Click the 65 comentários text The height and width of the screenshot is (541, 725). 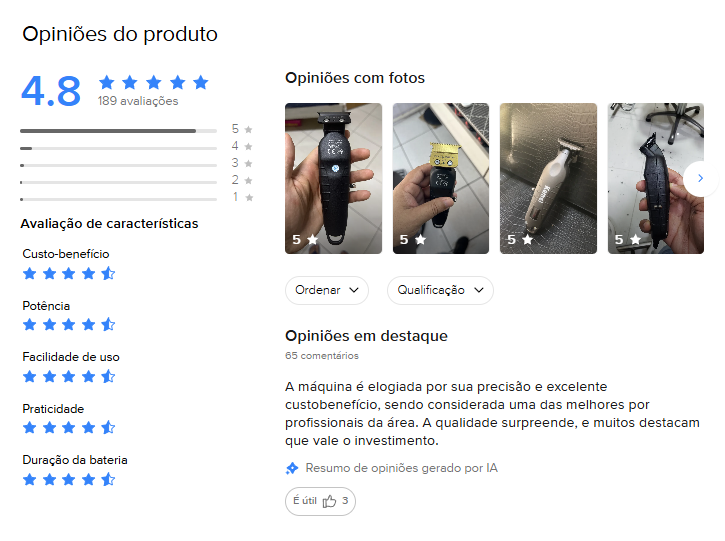[x=322, y=356]
